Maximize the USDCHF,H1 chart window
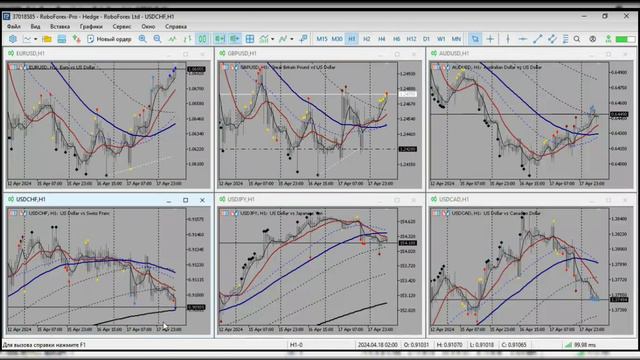Image resolution: width=640 pixels, height=360 pixels. pyautogui.click(x=185, y=200)
